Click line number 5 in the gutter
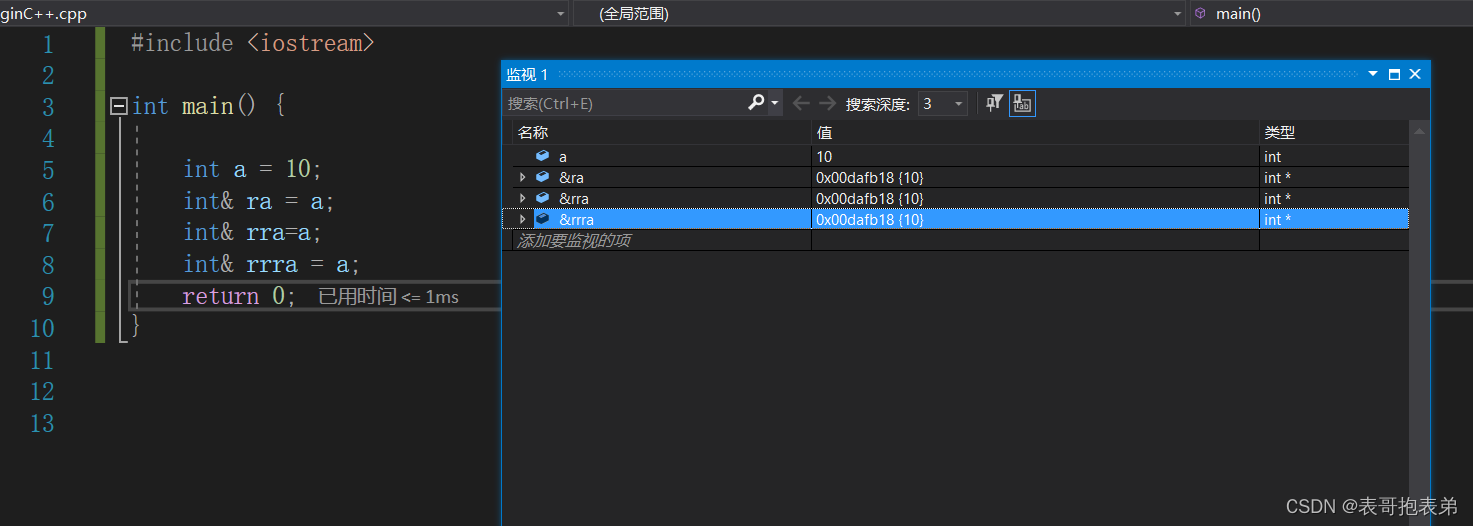Image resolution: width=1473 pixels, height=526 pixels. coord(47,170)
